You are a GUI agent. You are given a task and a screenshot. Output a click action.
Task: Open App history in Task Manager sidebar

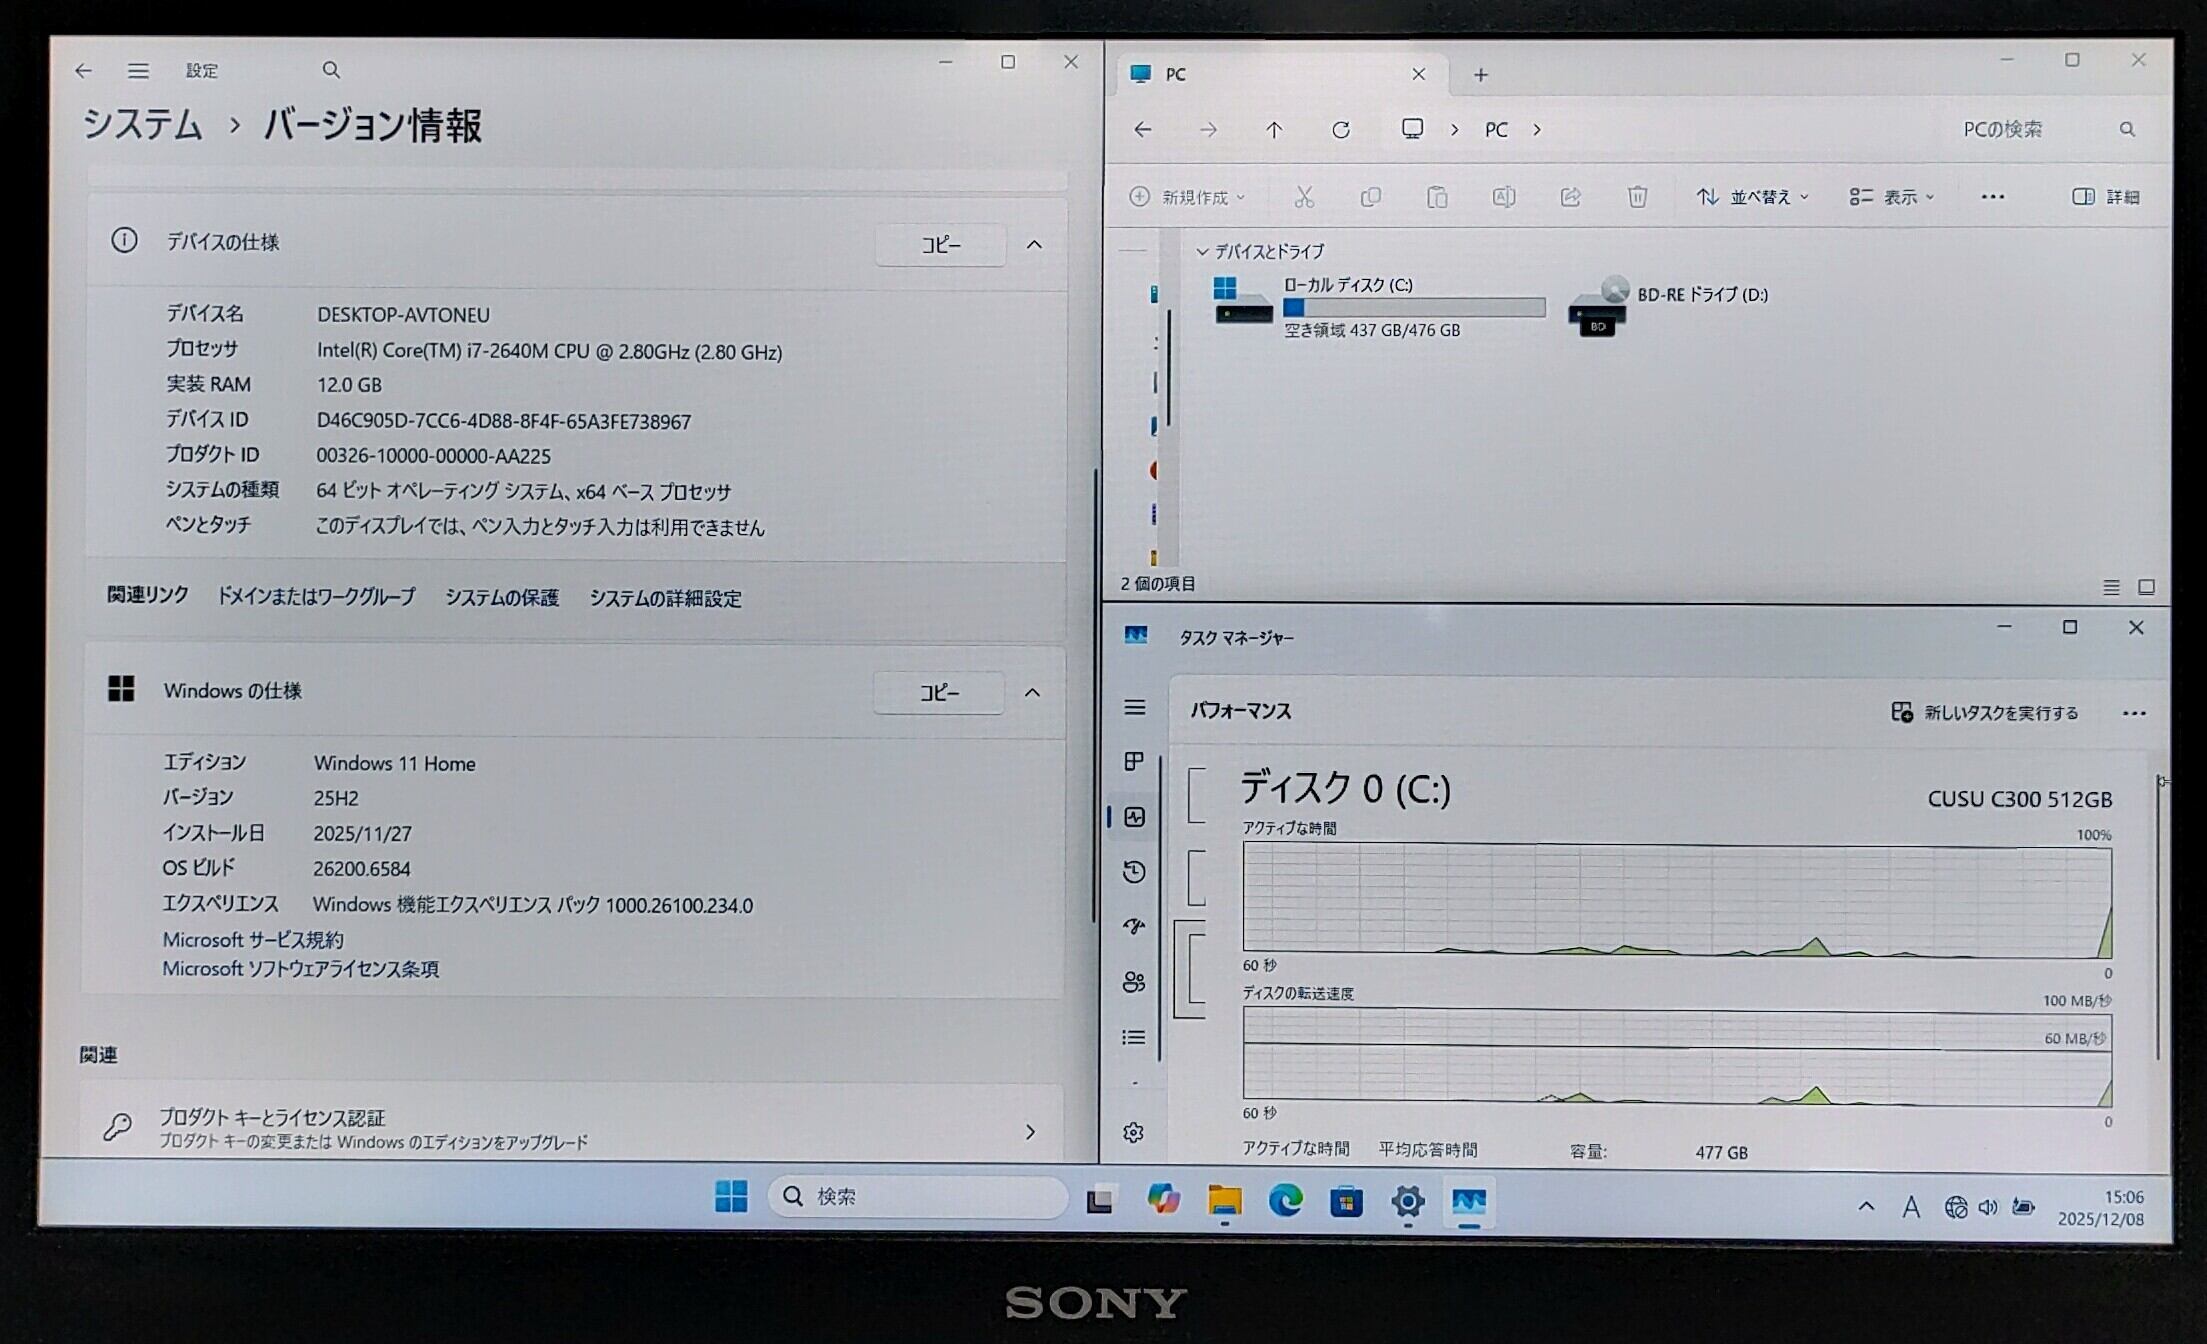coord(1134,872)
